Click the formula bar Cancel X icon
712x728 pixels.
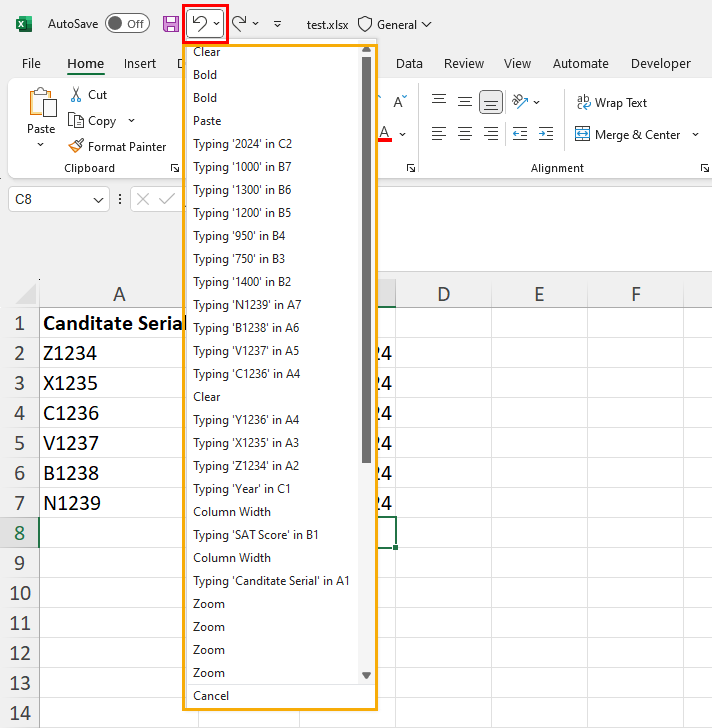pos(143,200)
